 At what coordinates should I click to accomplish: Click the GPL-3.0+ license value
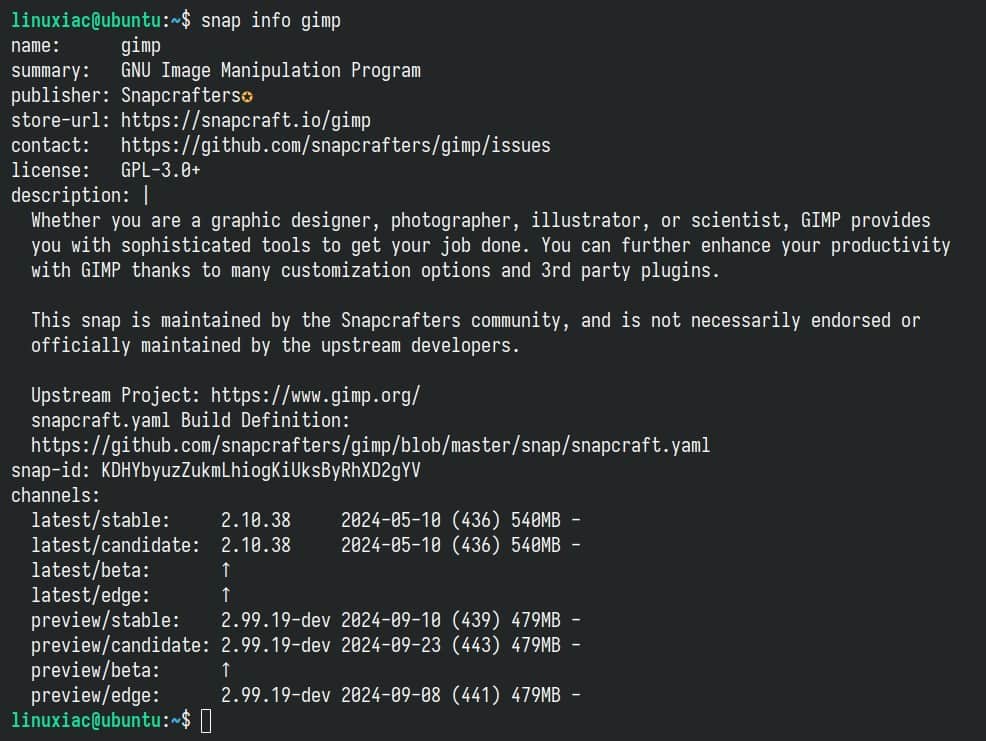pos(161,170)
